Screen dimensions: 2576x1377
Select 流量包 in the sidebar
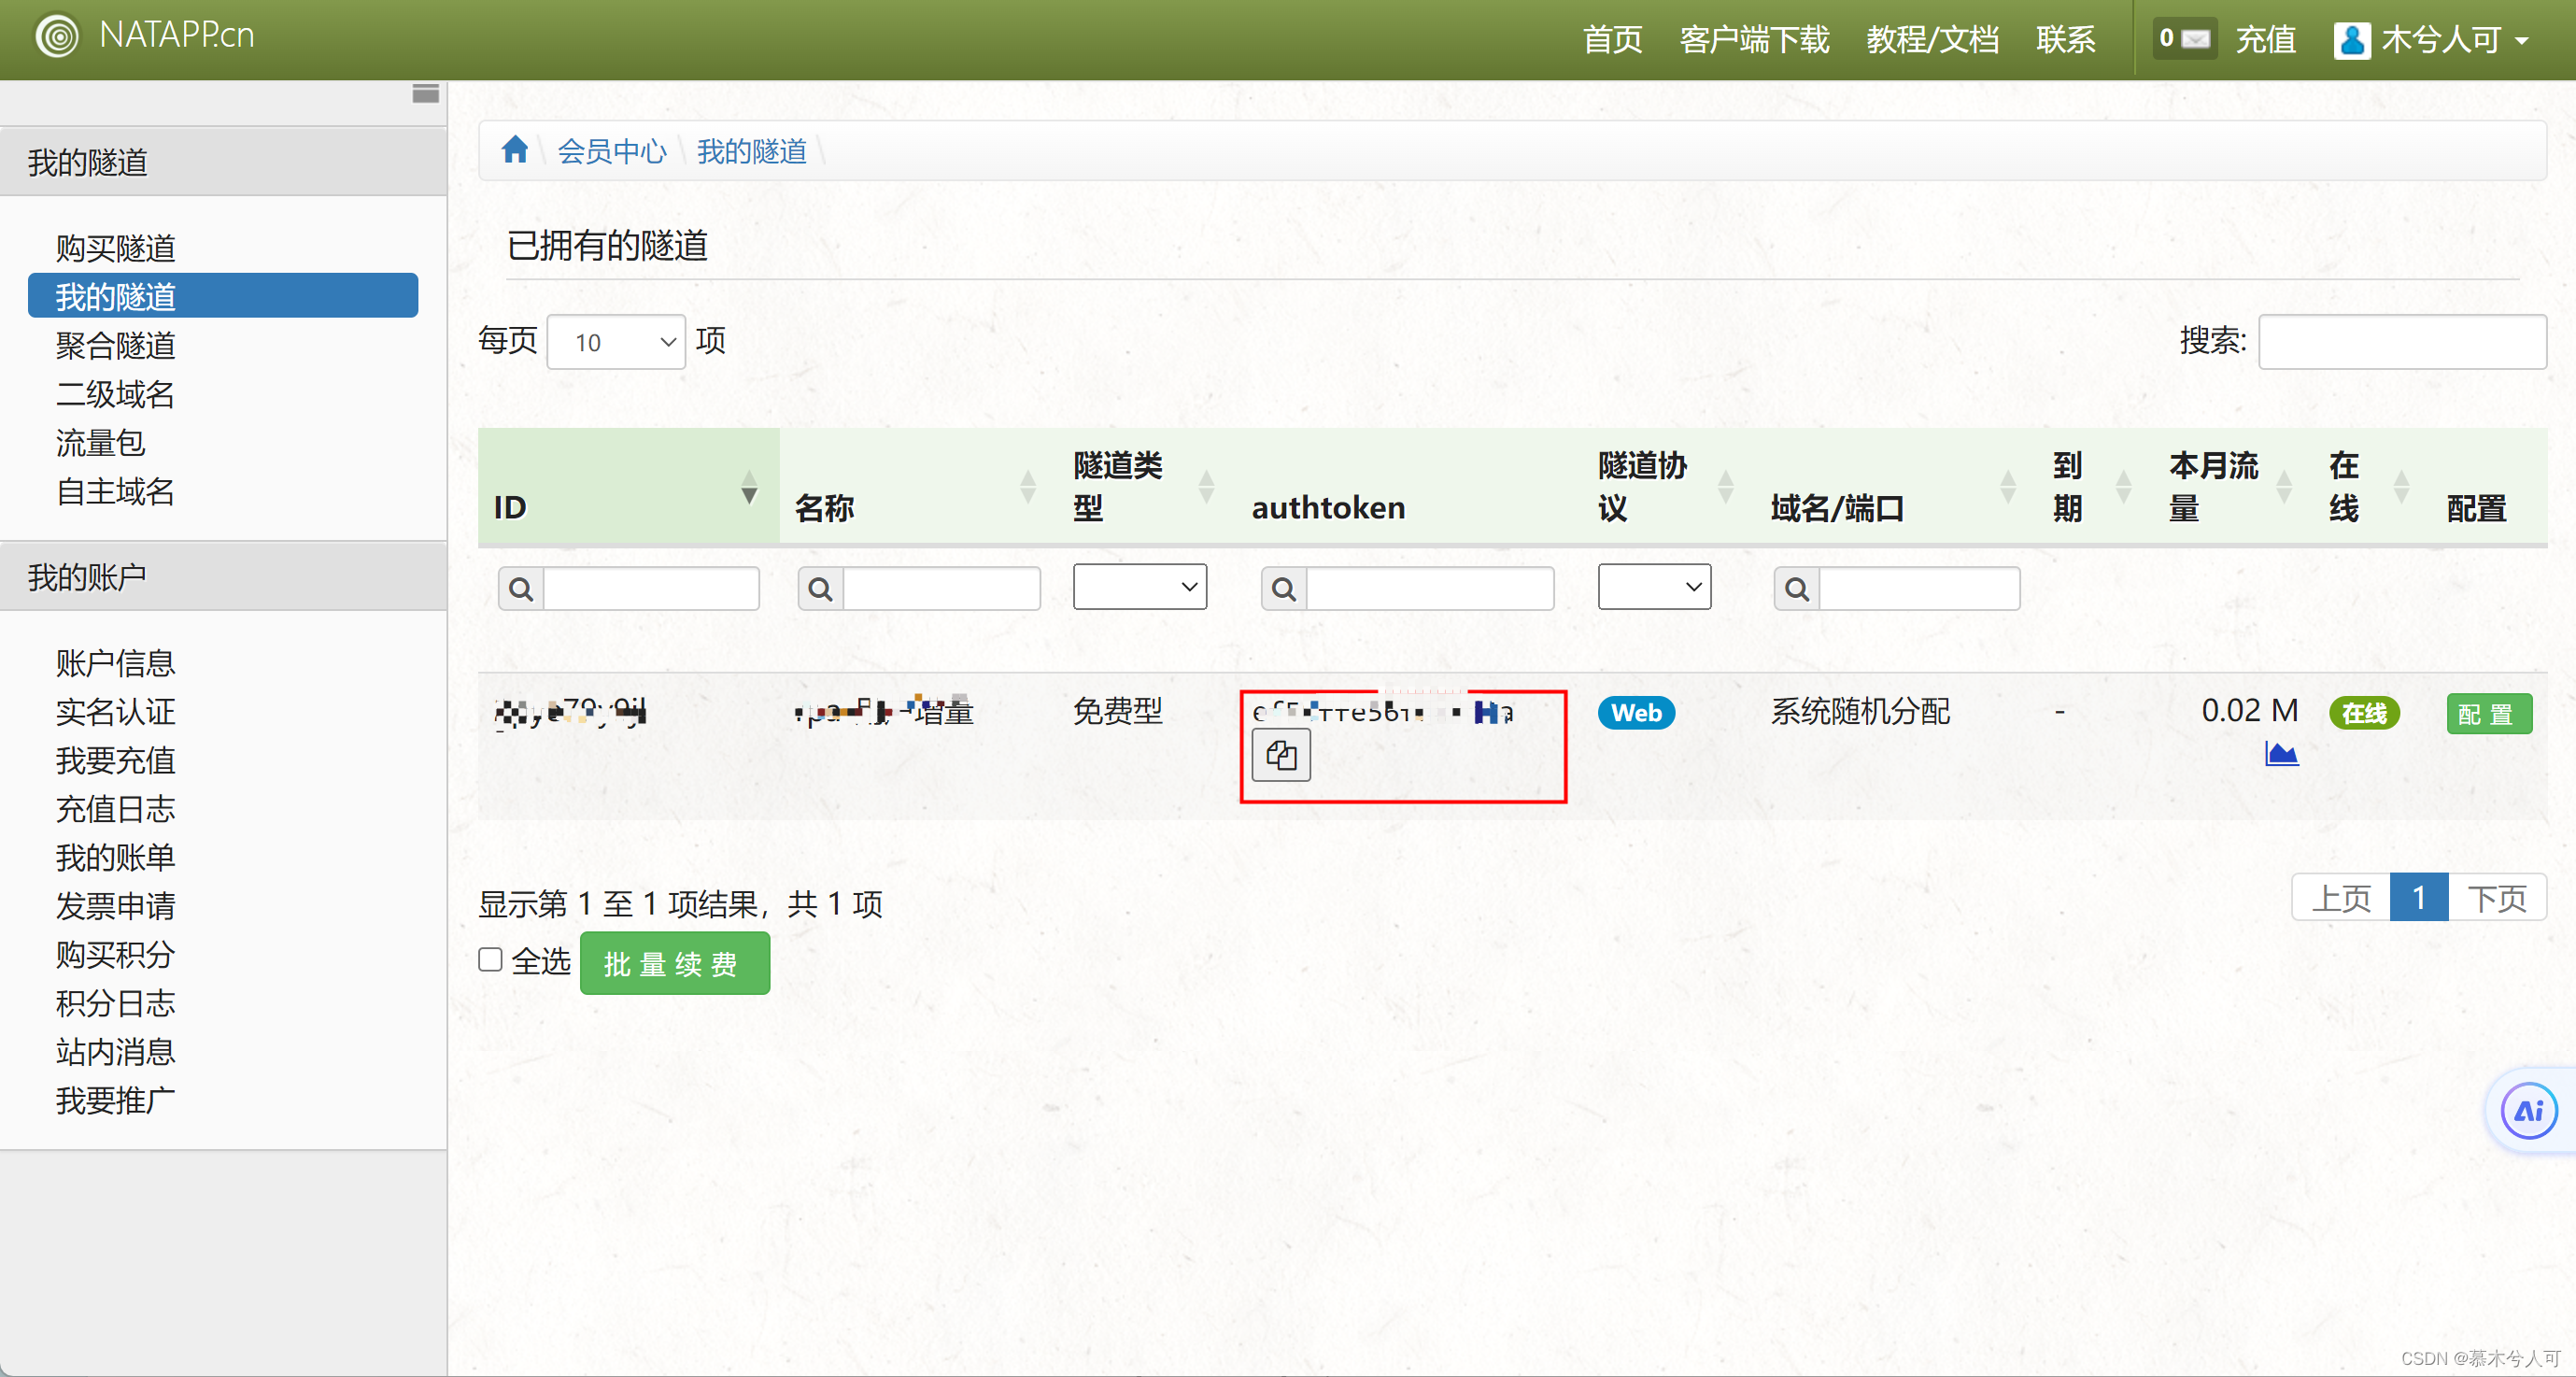click(100, 442)
